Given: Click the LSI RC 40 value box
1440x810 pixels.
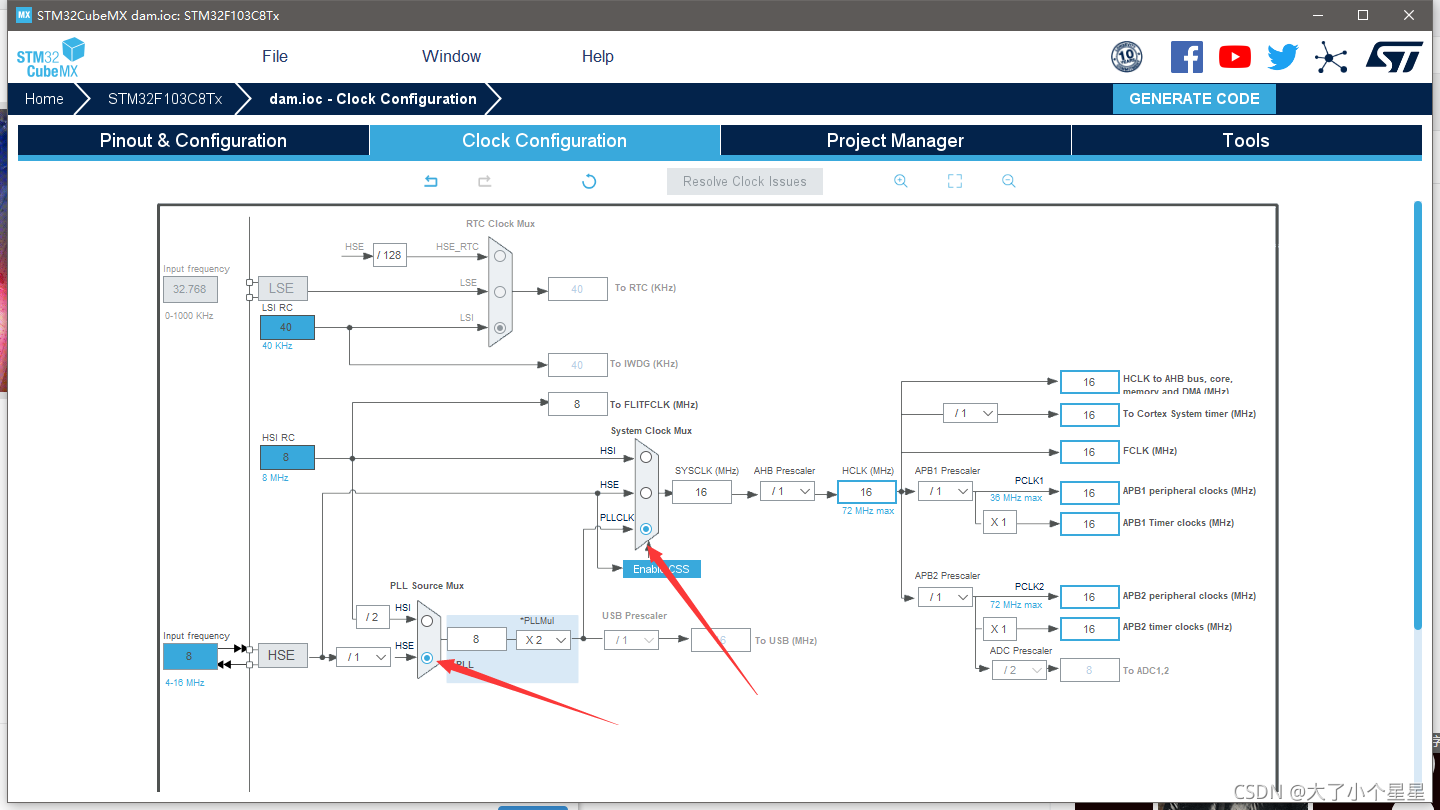Looking at the screenshot, I should pos(287,327).
